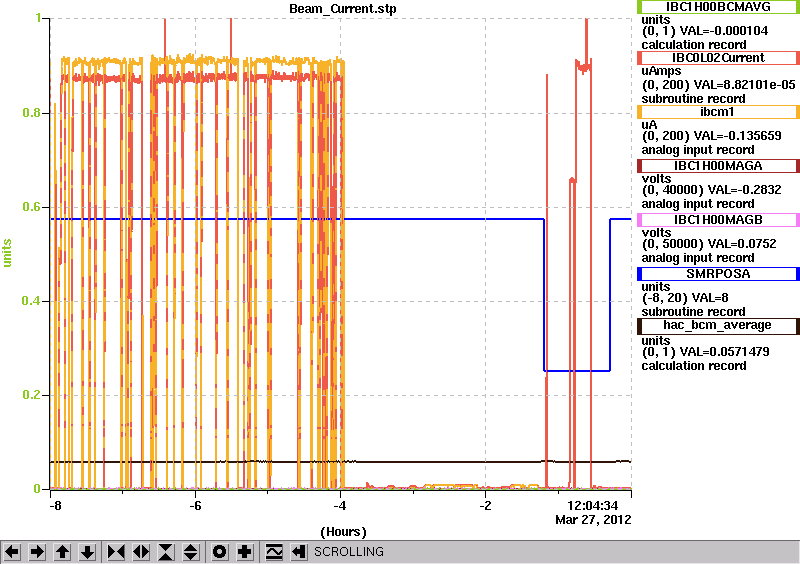Click the VAL=0.0571479 reading

coord(725,352)
